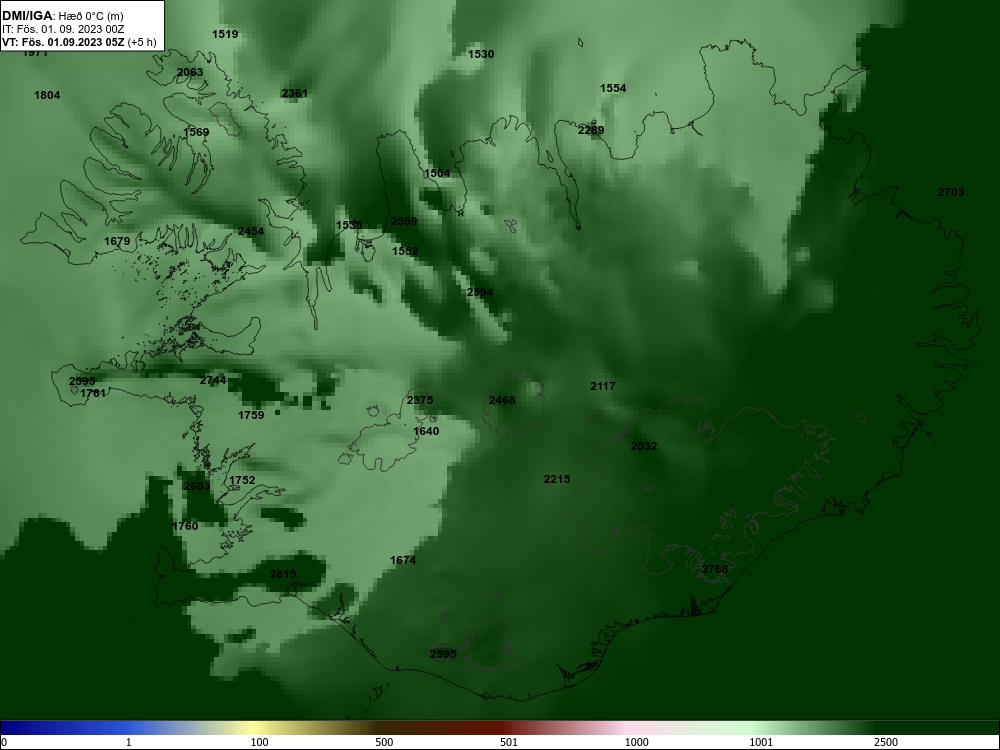Pick the 2603 value
1000x750 pixels.
[x=196, y=486]
